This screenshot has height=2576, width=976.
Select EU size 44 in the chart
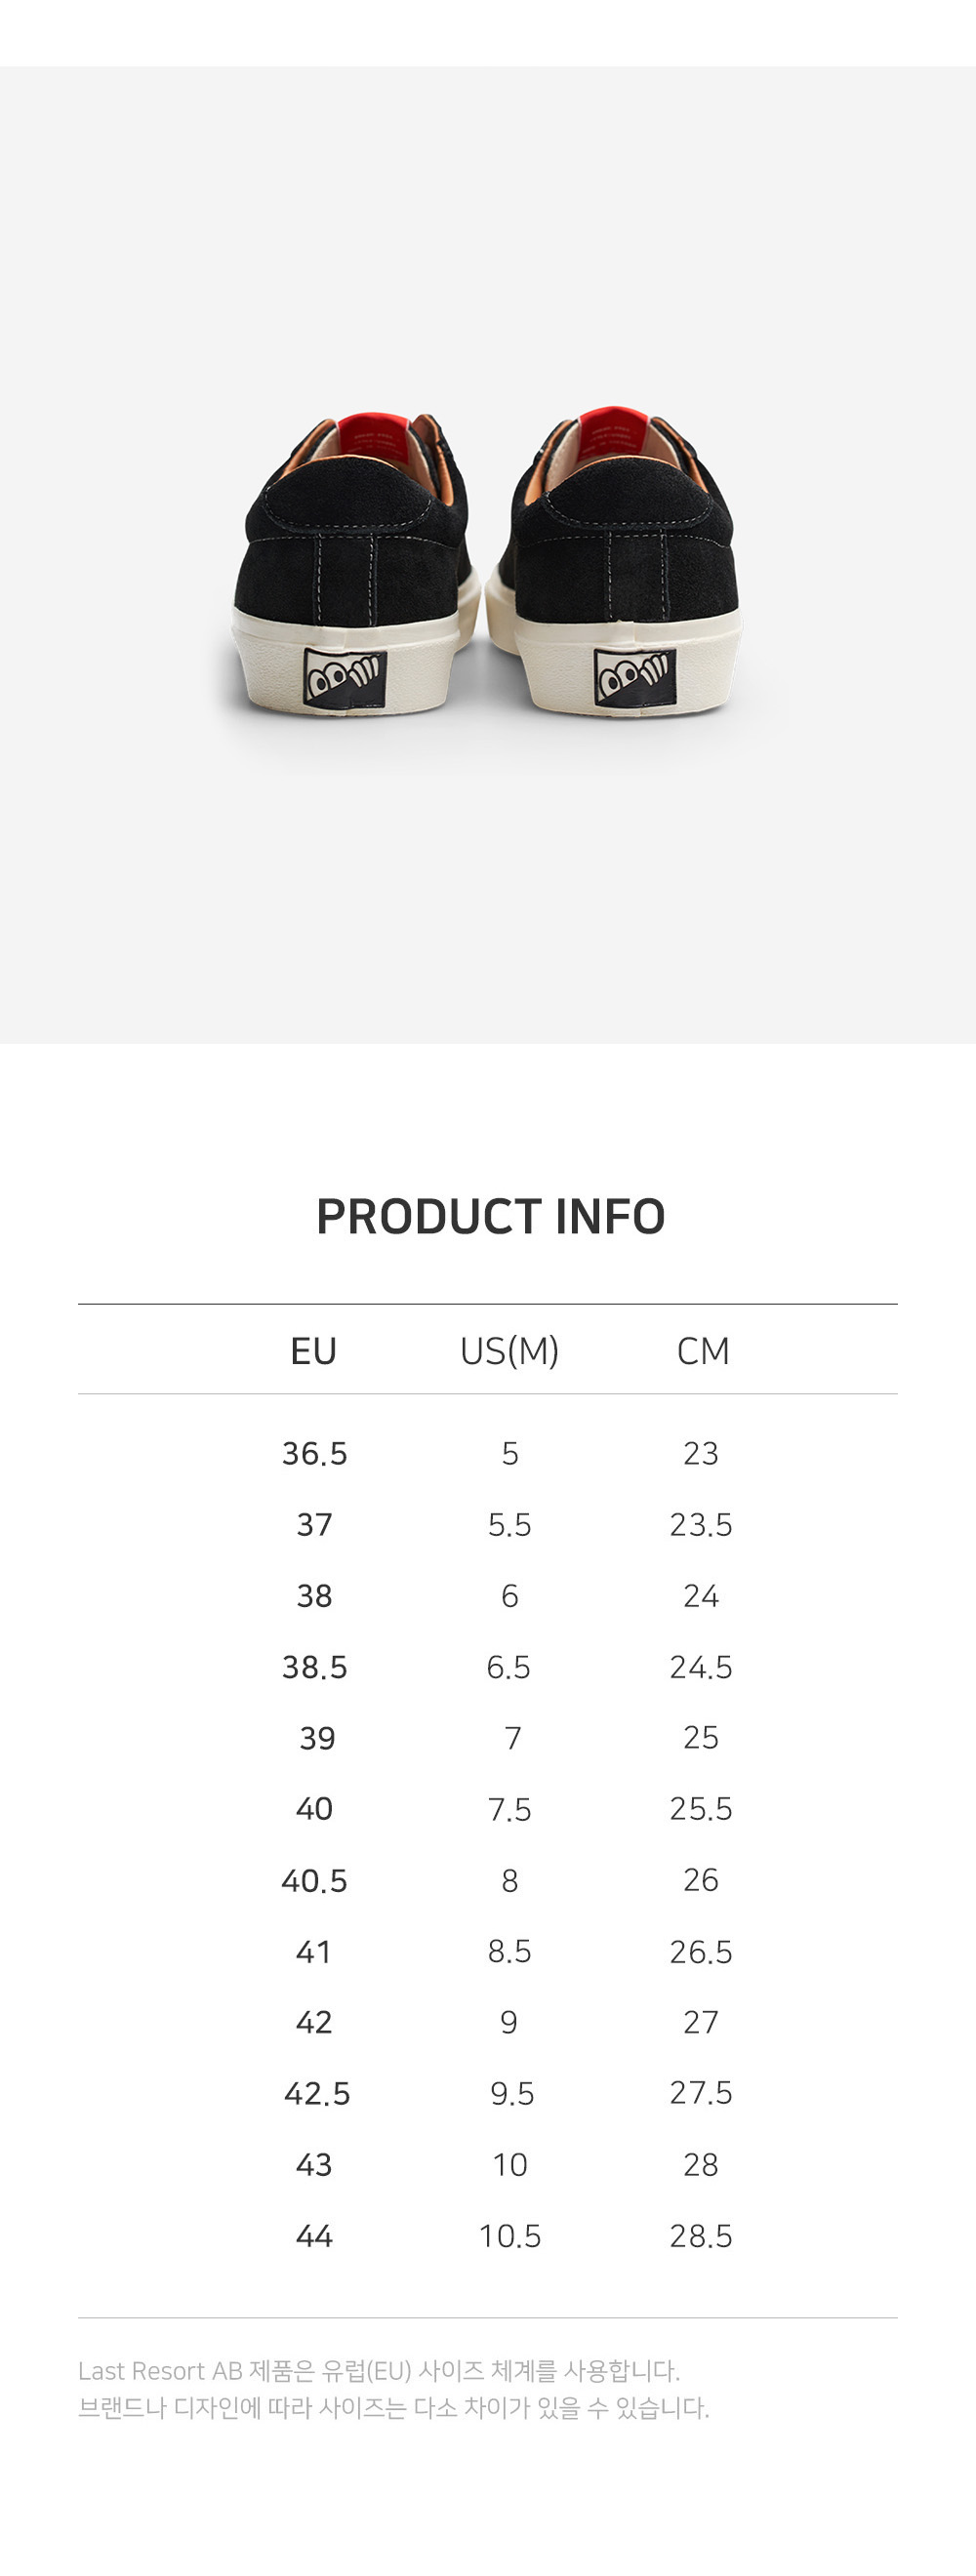tap(314, 2236)
